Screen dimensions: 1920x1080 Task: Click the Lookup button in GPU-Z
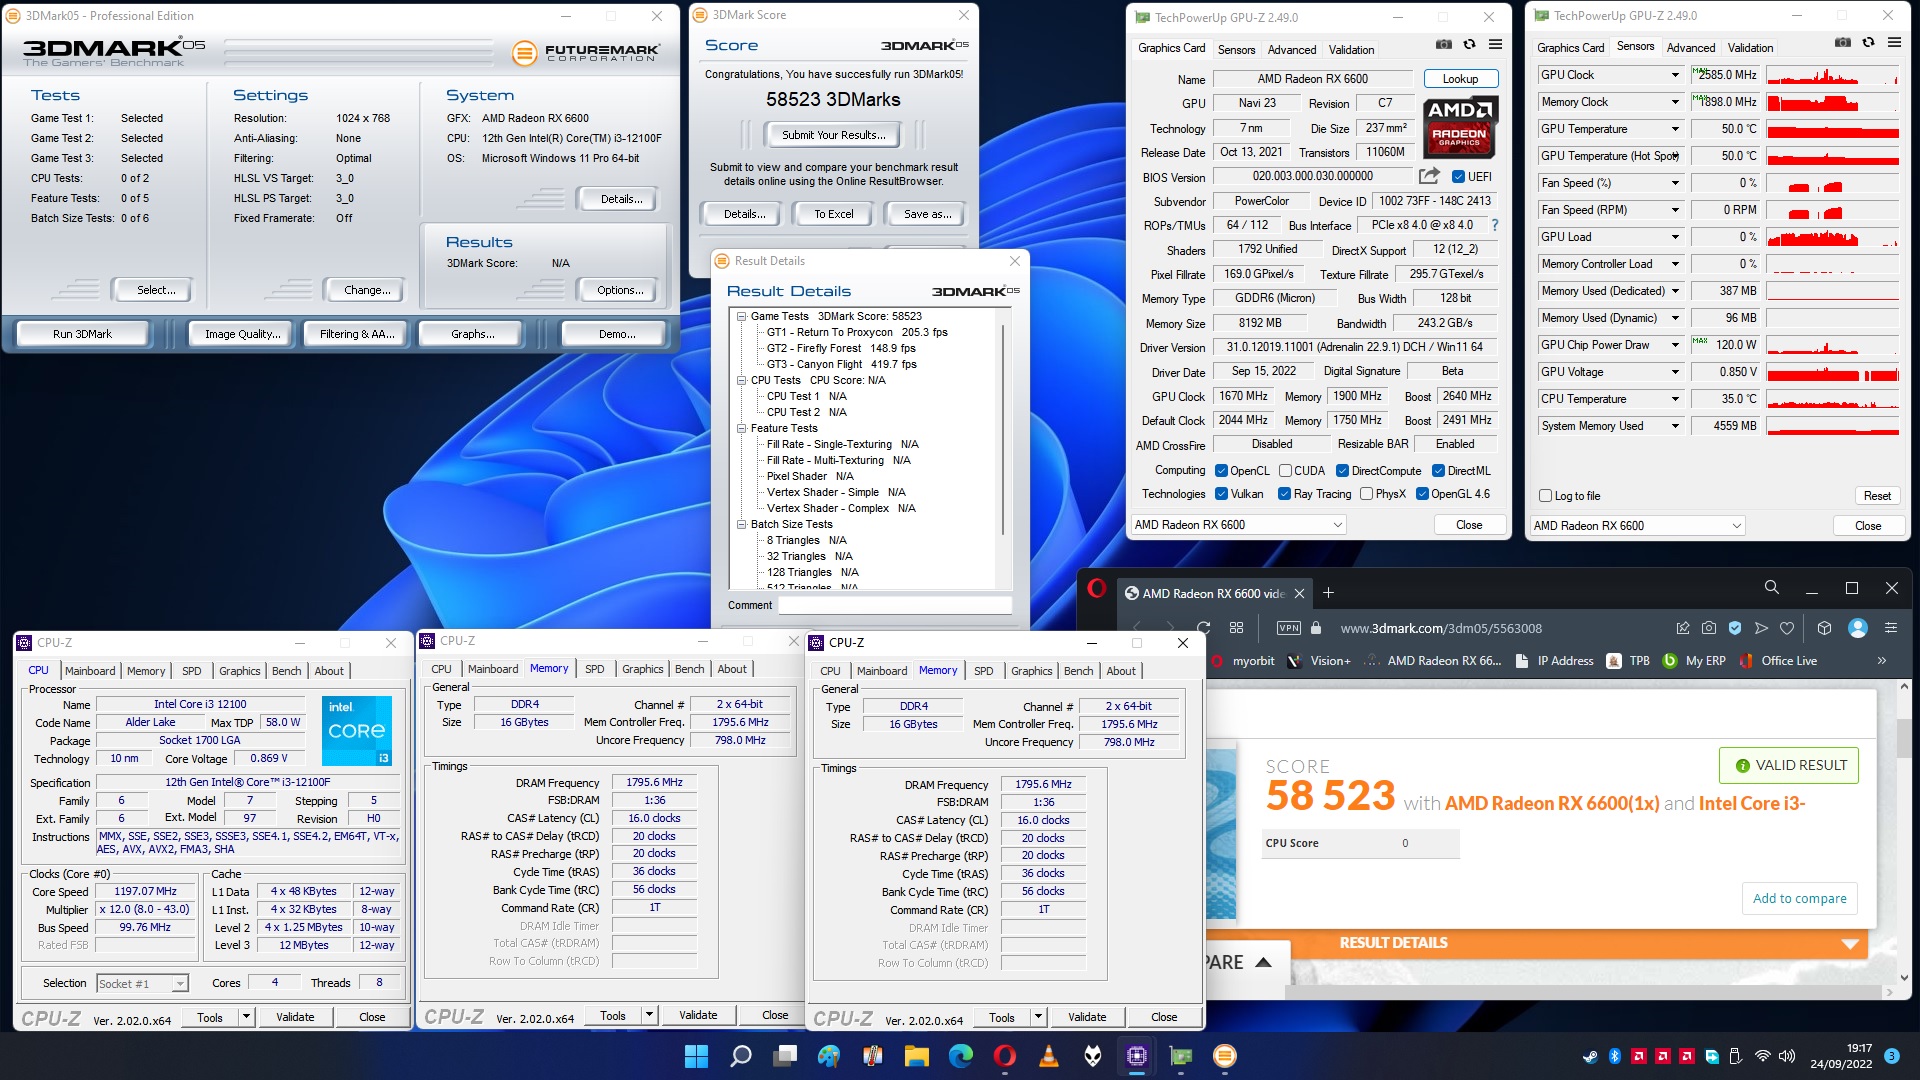(1460, 79)
